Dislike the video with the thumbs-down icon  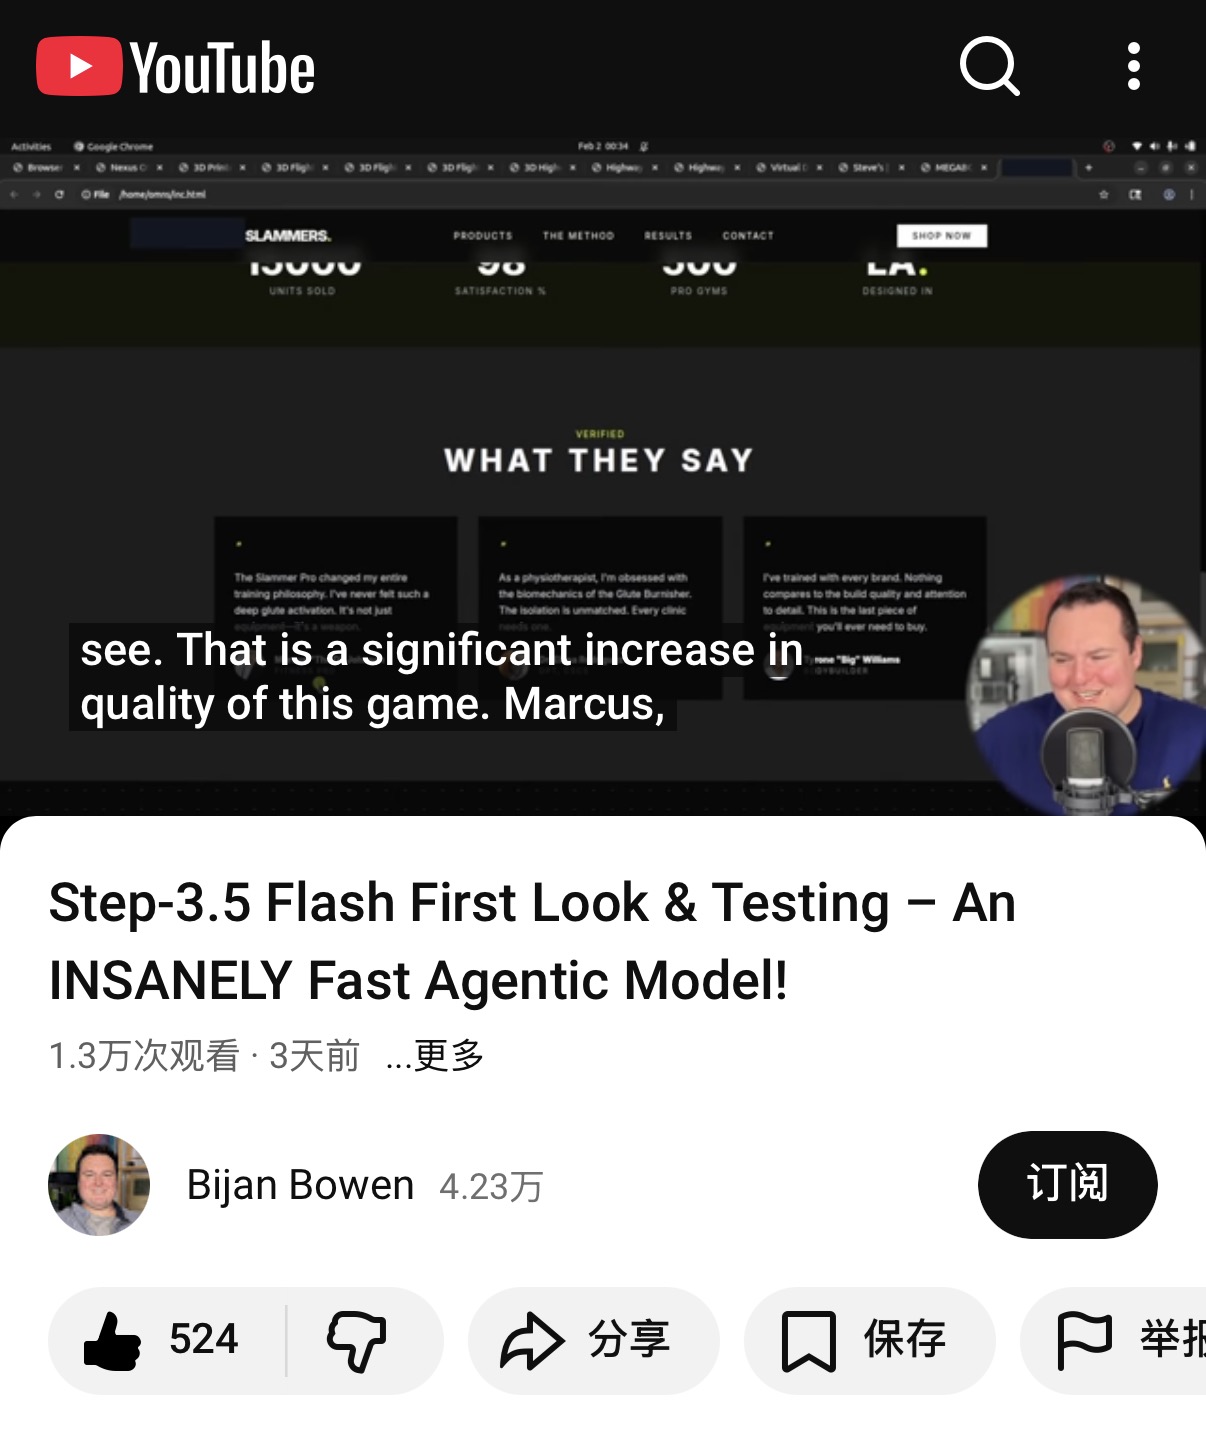(x=356, y=1340)
